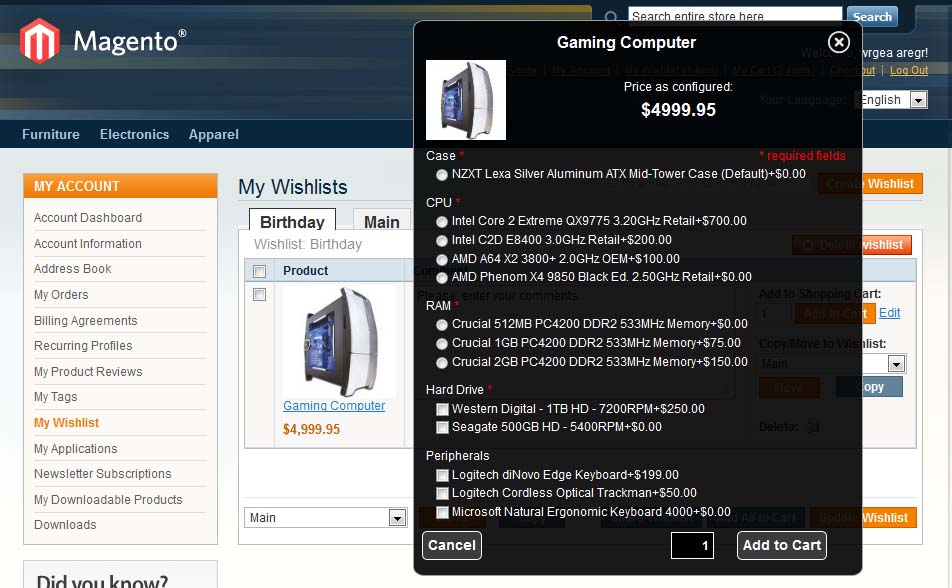Check Western Digital 1TB hard drive

pos(442,409)
